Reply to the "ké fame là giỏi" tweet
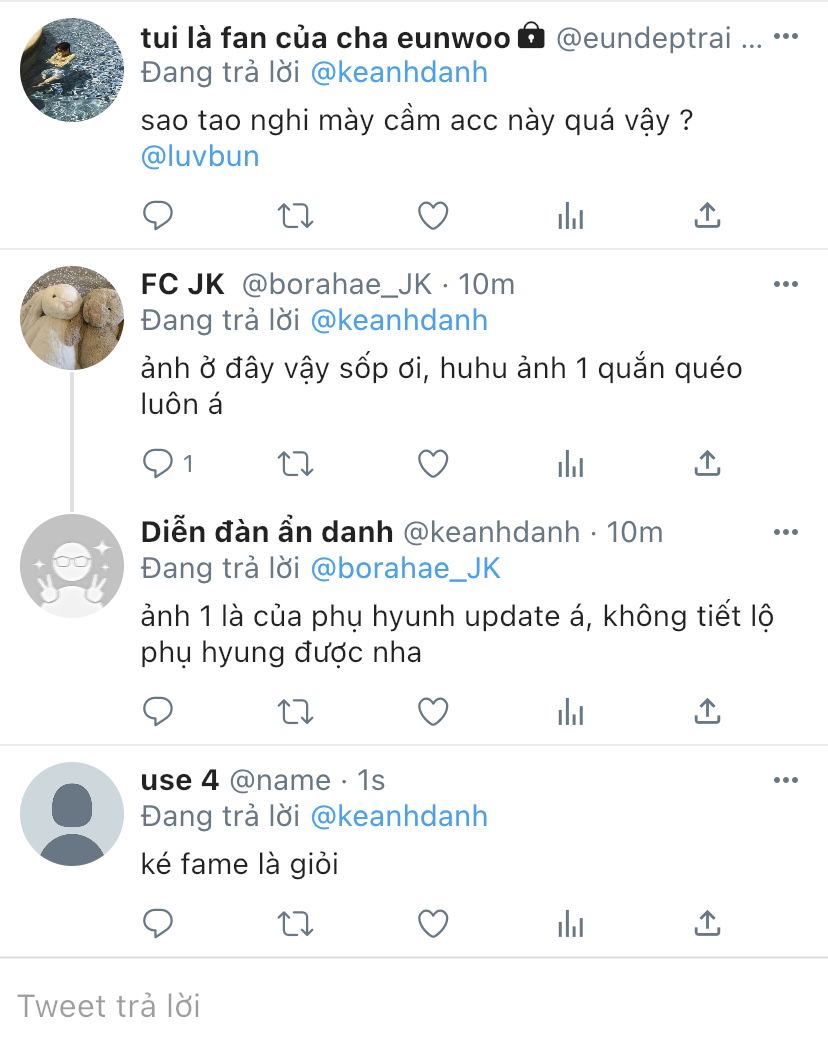This screenshot has width=828, height=1052. [x=158, y=924]
